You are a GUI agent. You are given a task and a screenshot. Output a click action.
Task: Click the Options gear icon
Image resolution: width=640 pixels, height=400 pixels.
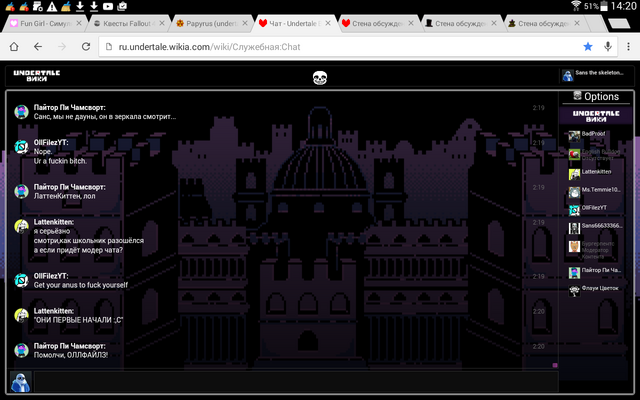577,96
